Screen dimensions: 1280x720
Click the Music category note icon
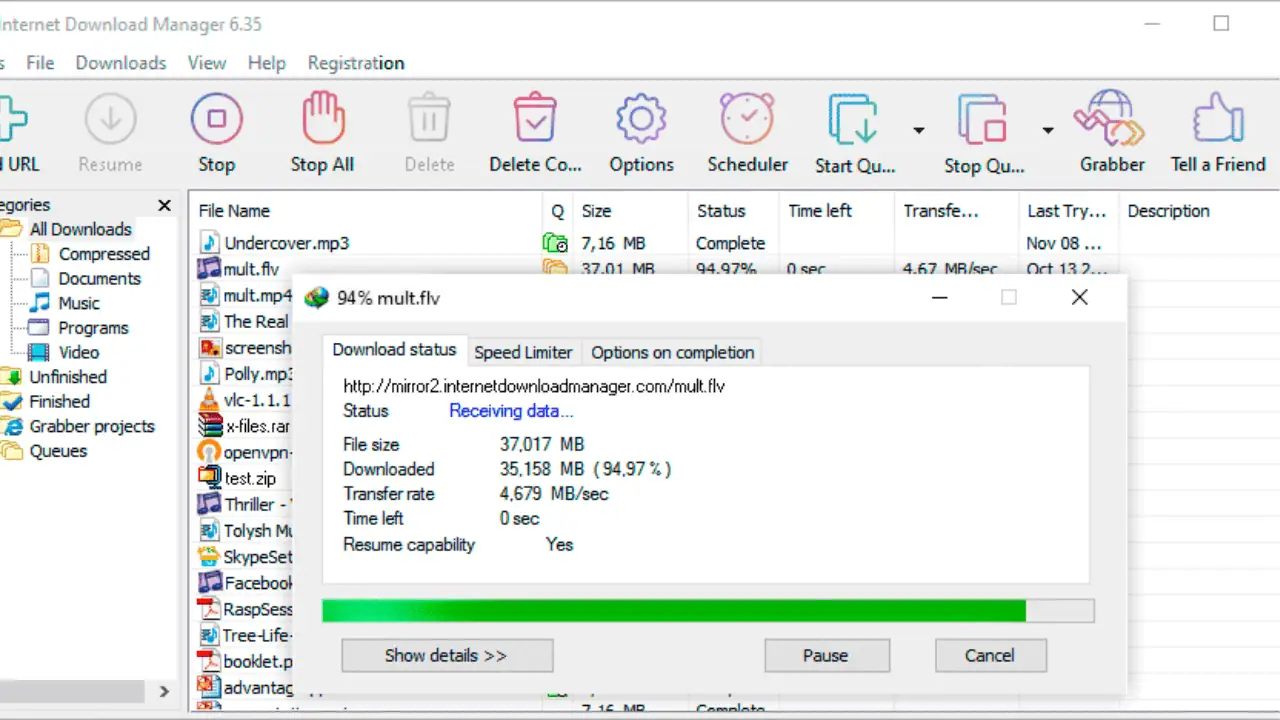(40, 303)
